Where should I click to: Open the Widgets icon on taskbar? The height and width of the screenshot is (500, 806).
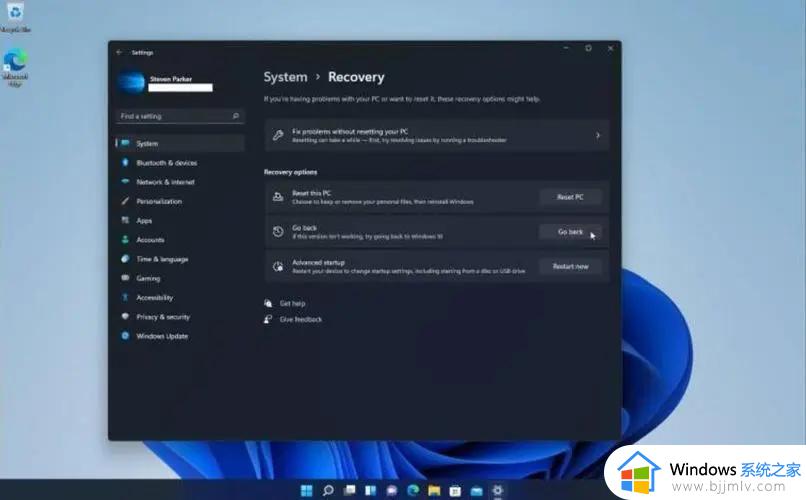pos(371,490)
